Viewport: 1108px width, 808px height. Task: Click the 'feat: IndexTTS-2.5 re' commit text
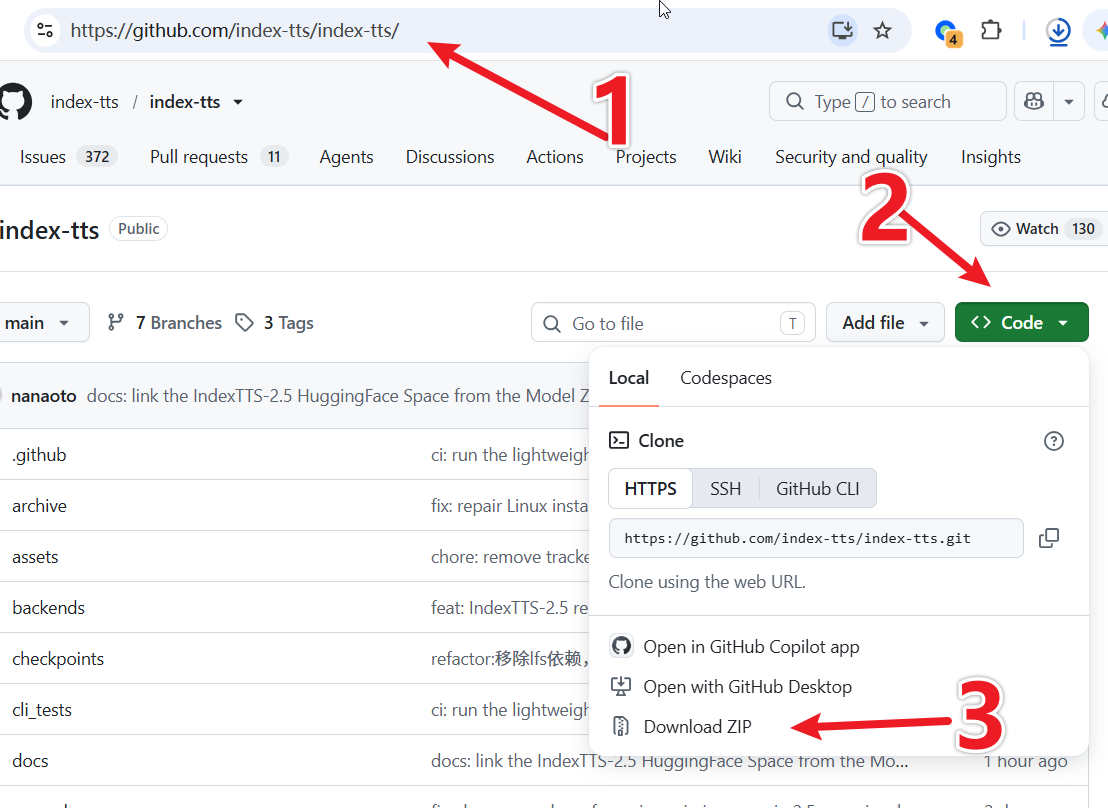509,608
